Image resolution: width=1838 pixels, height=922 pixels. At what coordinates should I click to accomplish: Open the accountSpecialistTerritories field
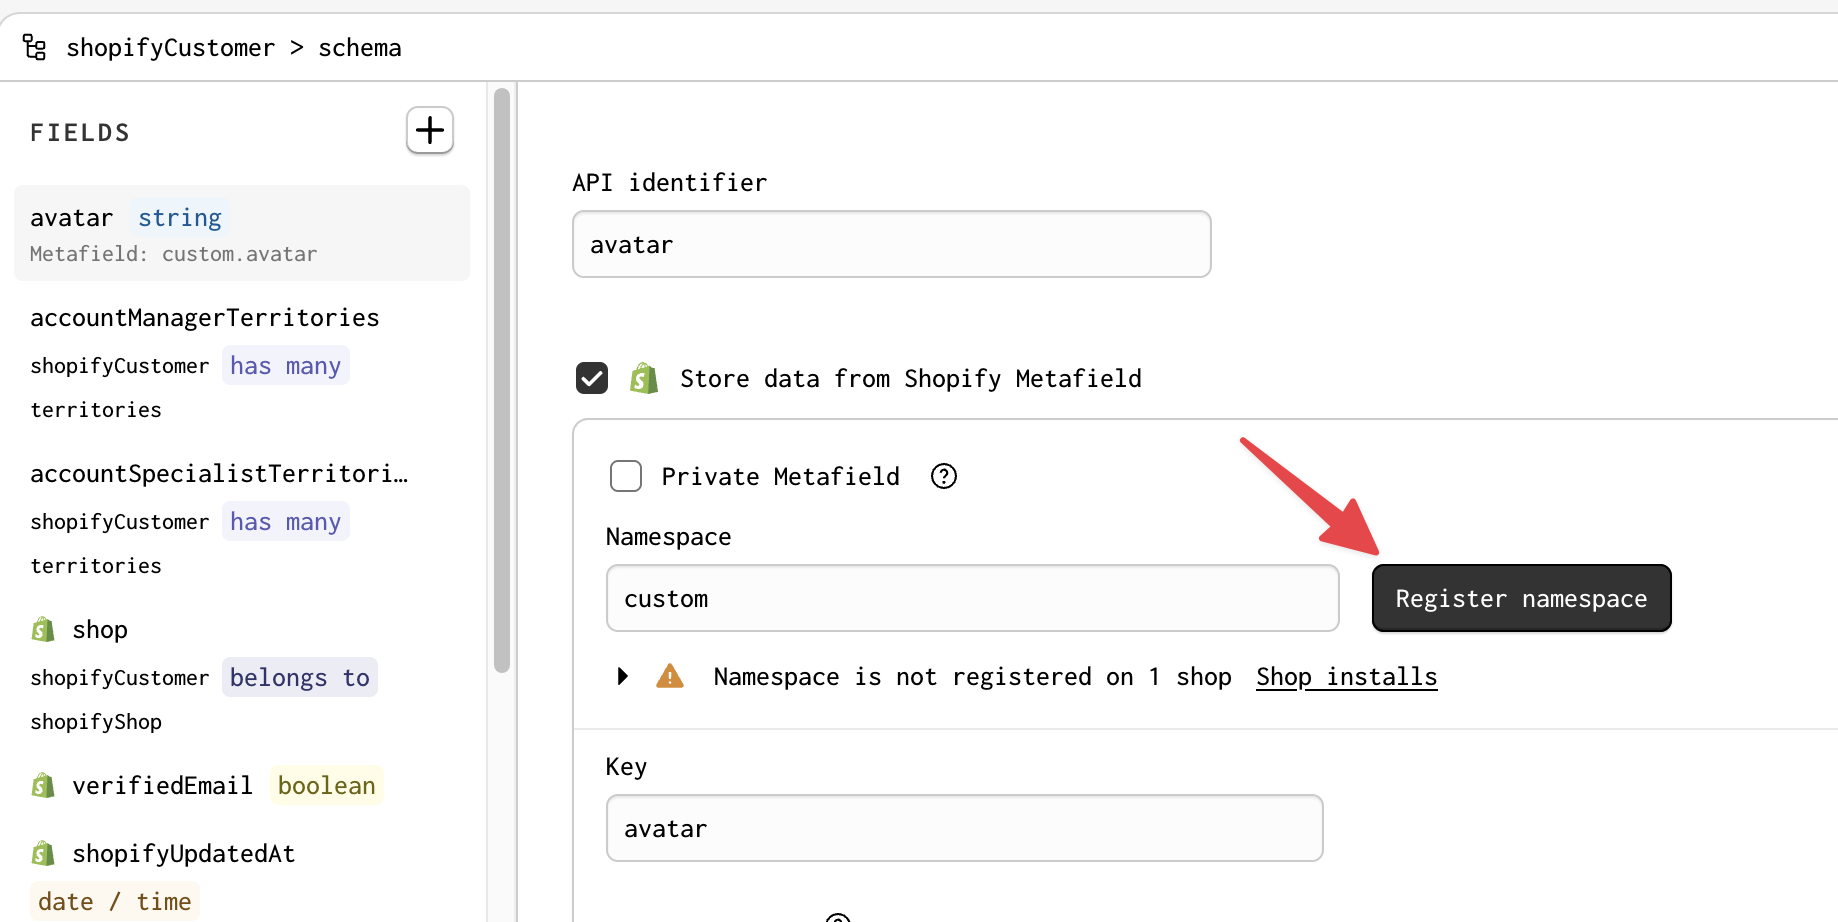pos(219,474)
